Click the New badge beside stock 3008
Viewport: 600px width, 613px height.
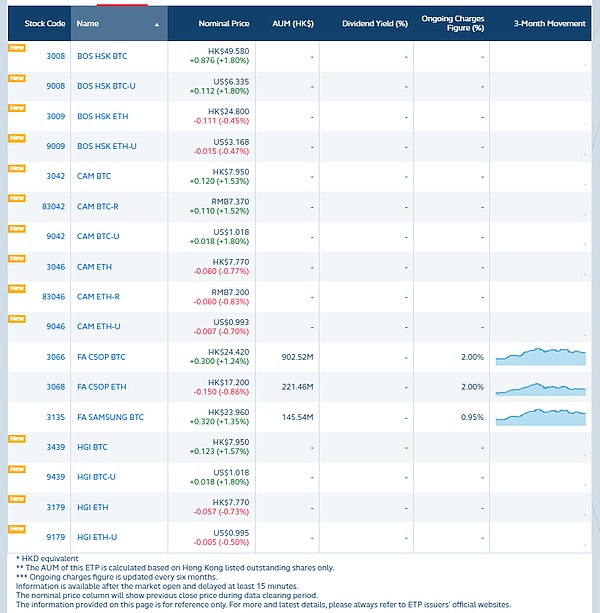(16, 47)
